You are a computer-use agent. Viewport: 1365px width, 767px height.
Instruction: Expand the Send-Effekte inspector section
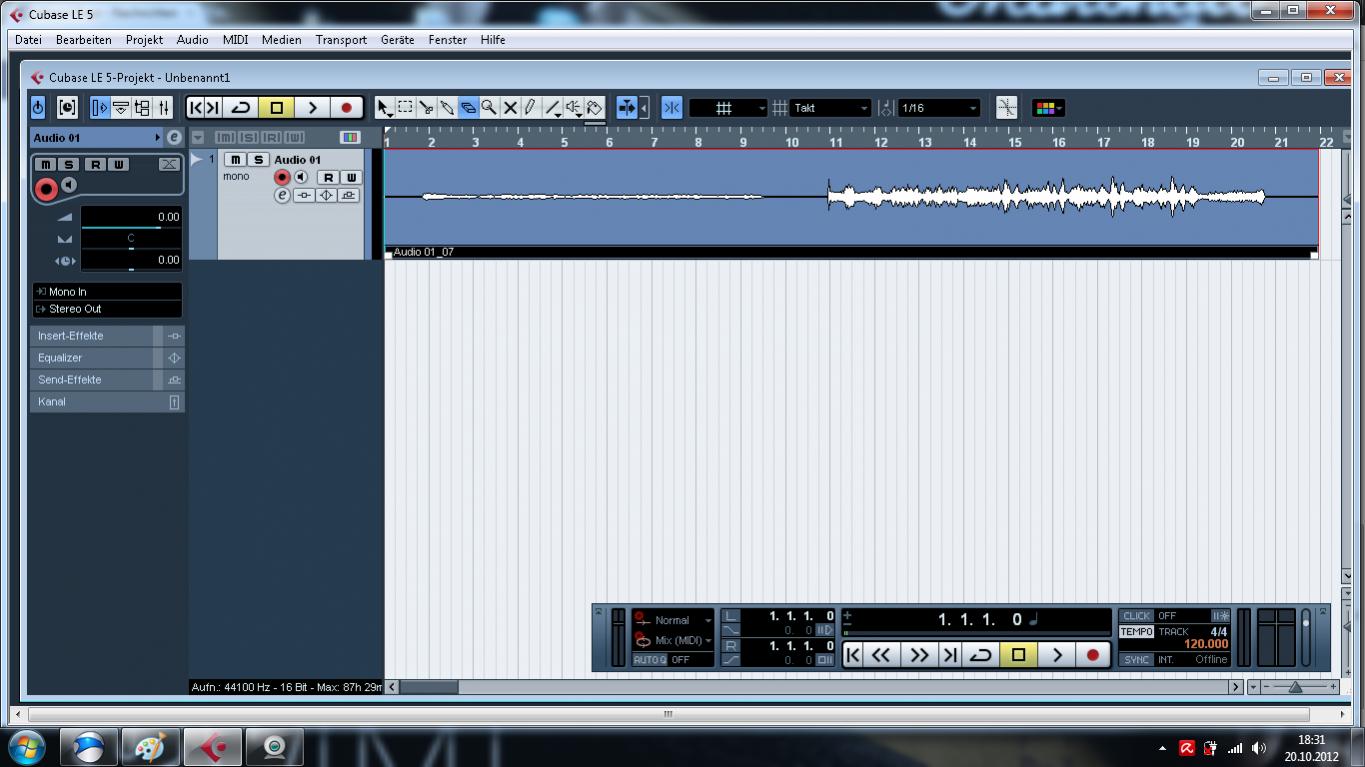point(107,380)
